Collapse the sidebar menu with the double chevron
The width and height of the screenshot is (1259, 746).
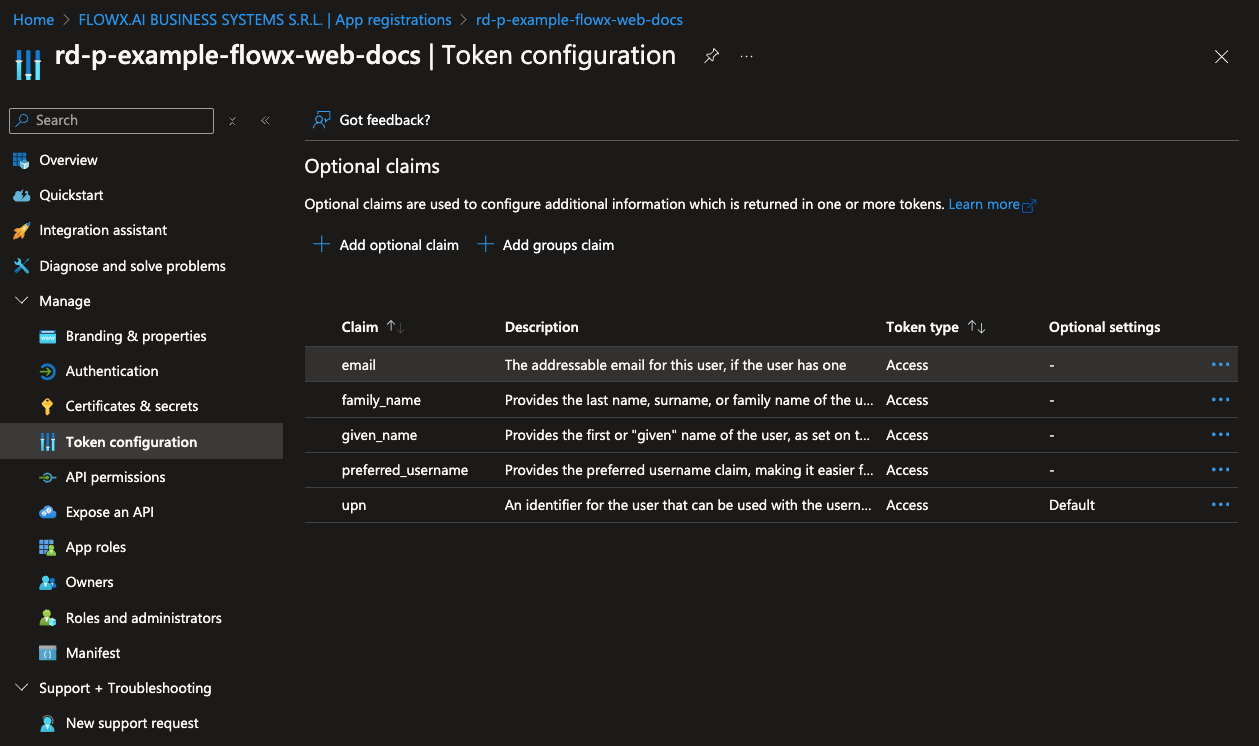coord(265,120)
